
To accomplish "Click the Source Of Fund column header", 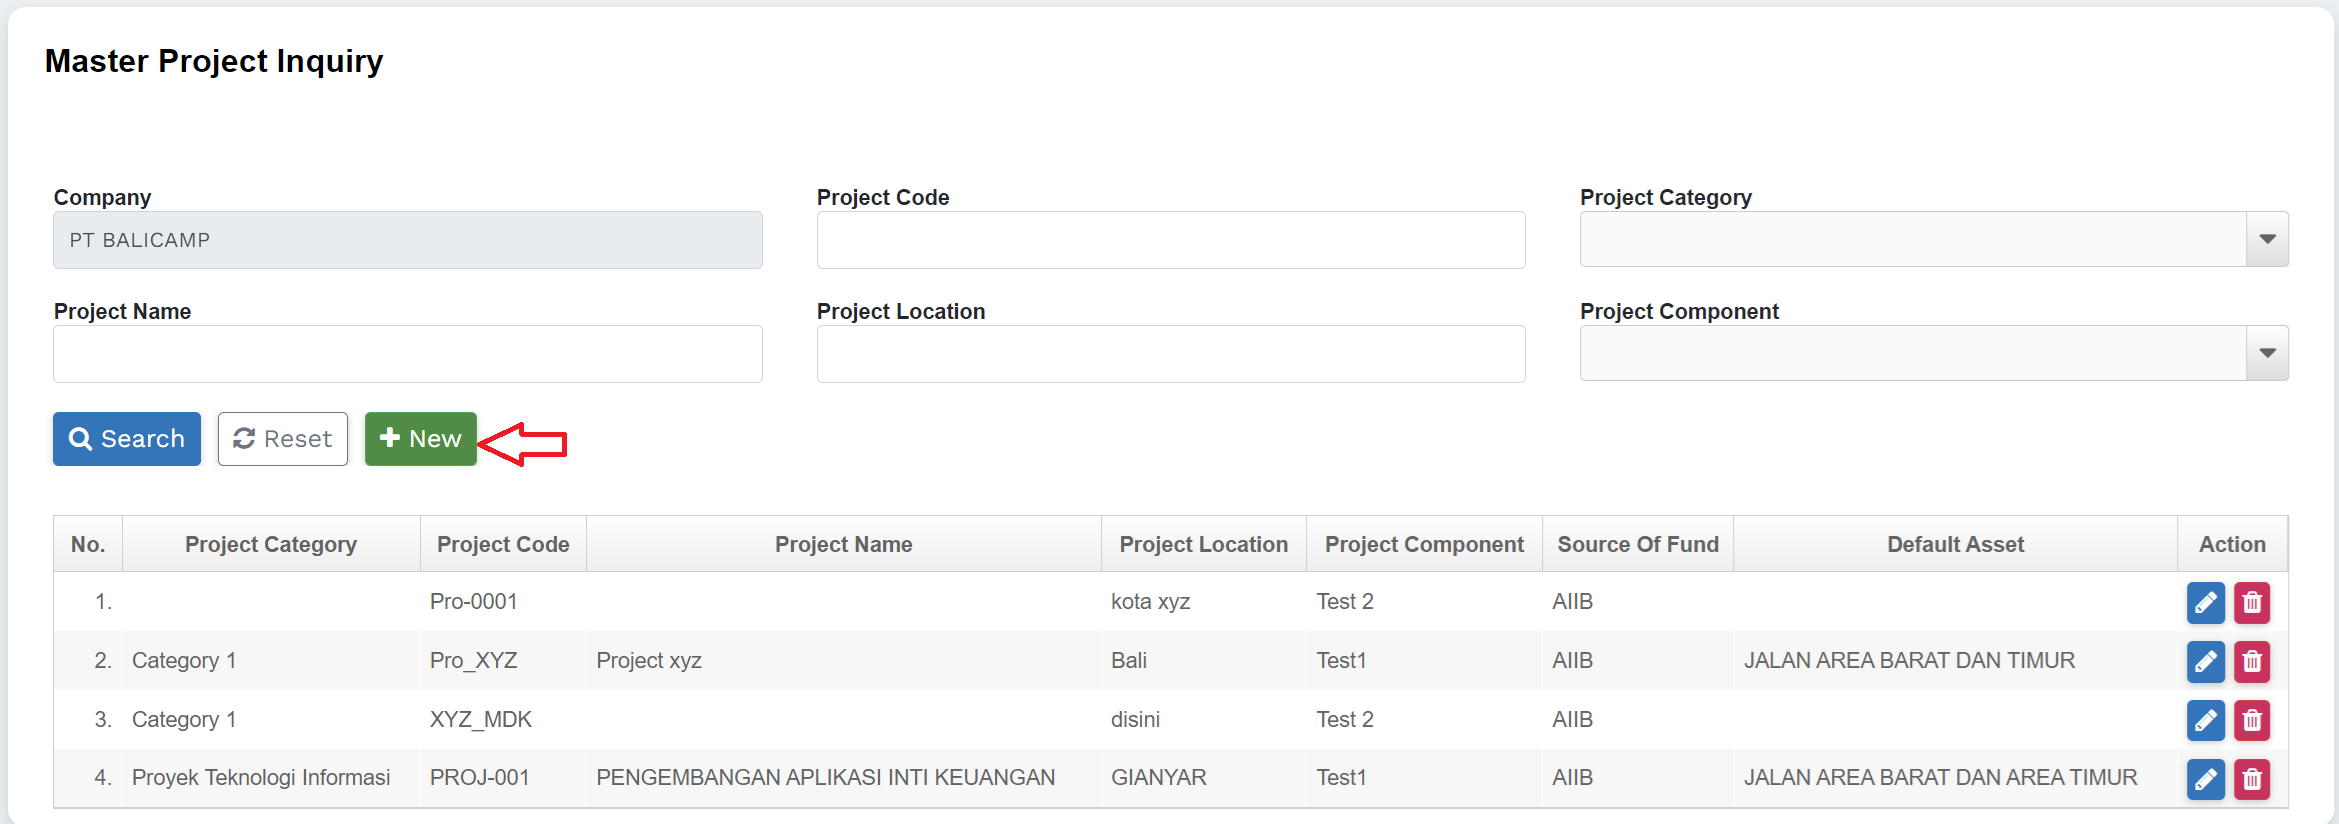I will 1637,545.
